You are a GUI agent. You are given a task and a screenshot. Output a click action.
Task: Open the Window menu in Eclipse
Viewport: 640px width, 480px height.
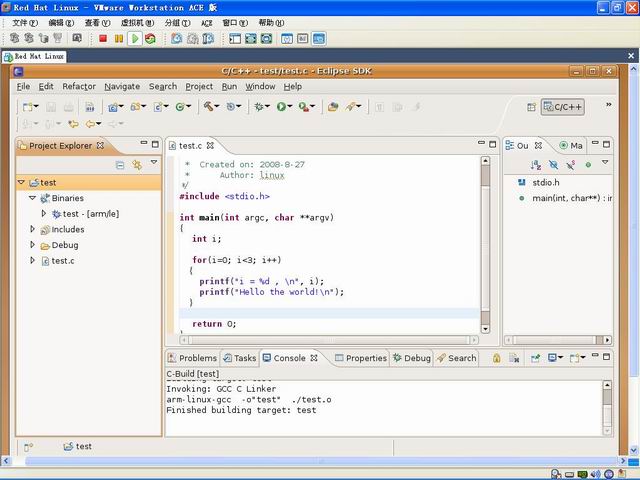260,87
